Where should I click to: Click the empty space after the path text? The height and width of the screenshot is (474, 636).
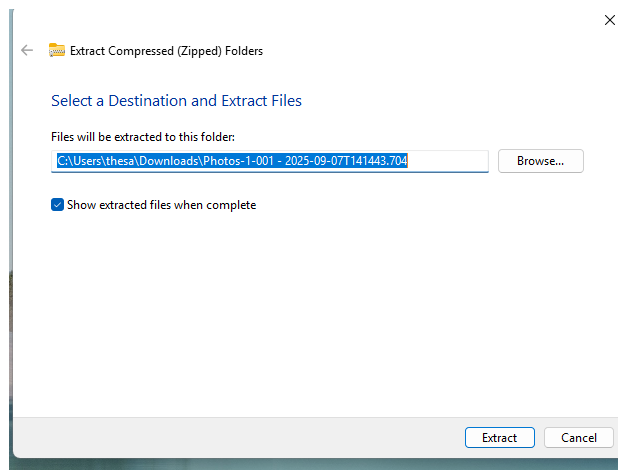(448, 161)
